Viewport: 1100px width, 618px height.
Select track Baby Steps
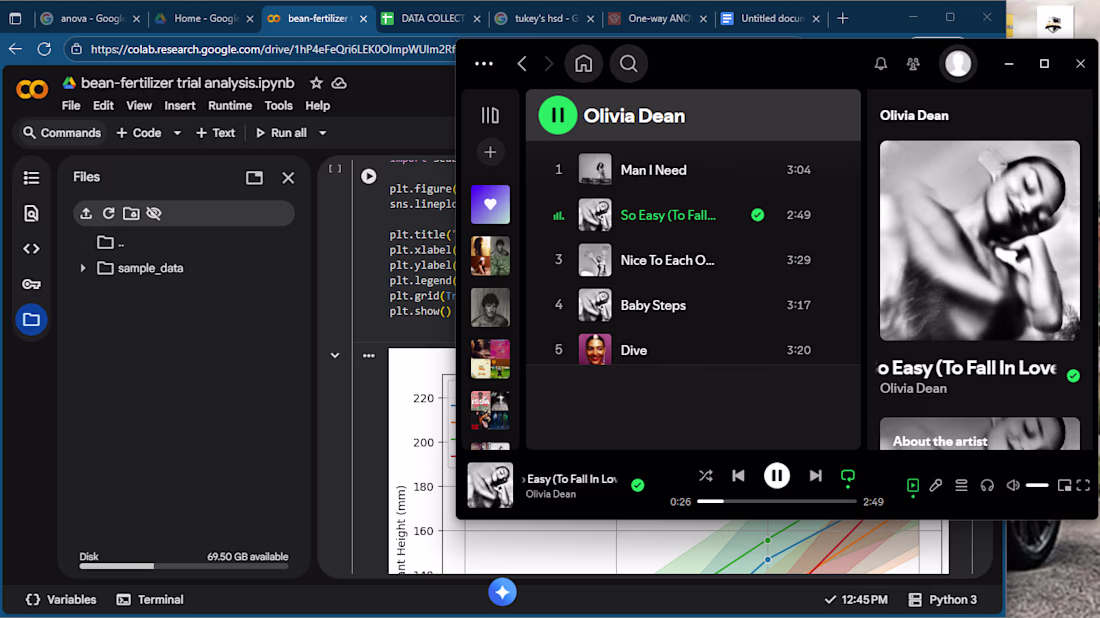click(652, 305)
